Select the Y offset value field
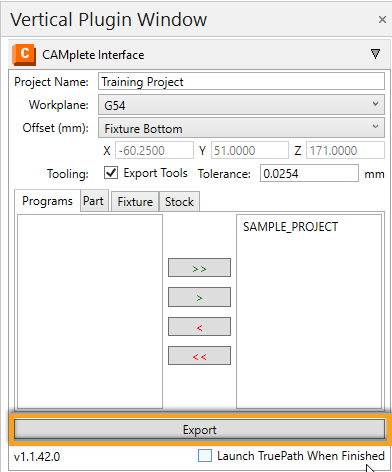392x472 pixels. click(x=250, y=151)
